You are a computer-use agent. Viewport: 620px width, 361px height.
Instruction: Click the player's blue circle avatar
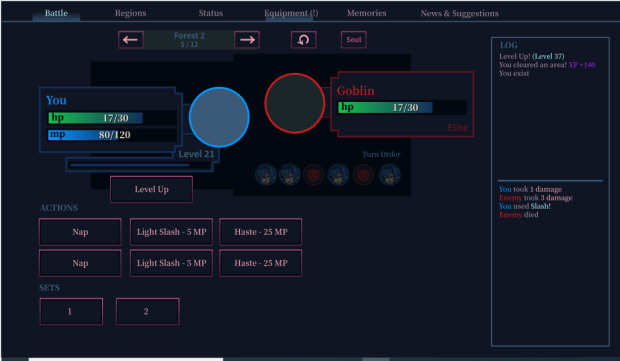click(x=219, y=117)
